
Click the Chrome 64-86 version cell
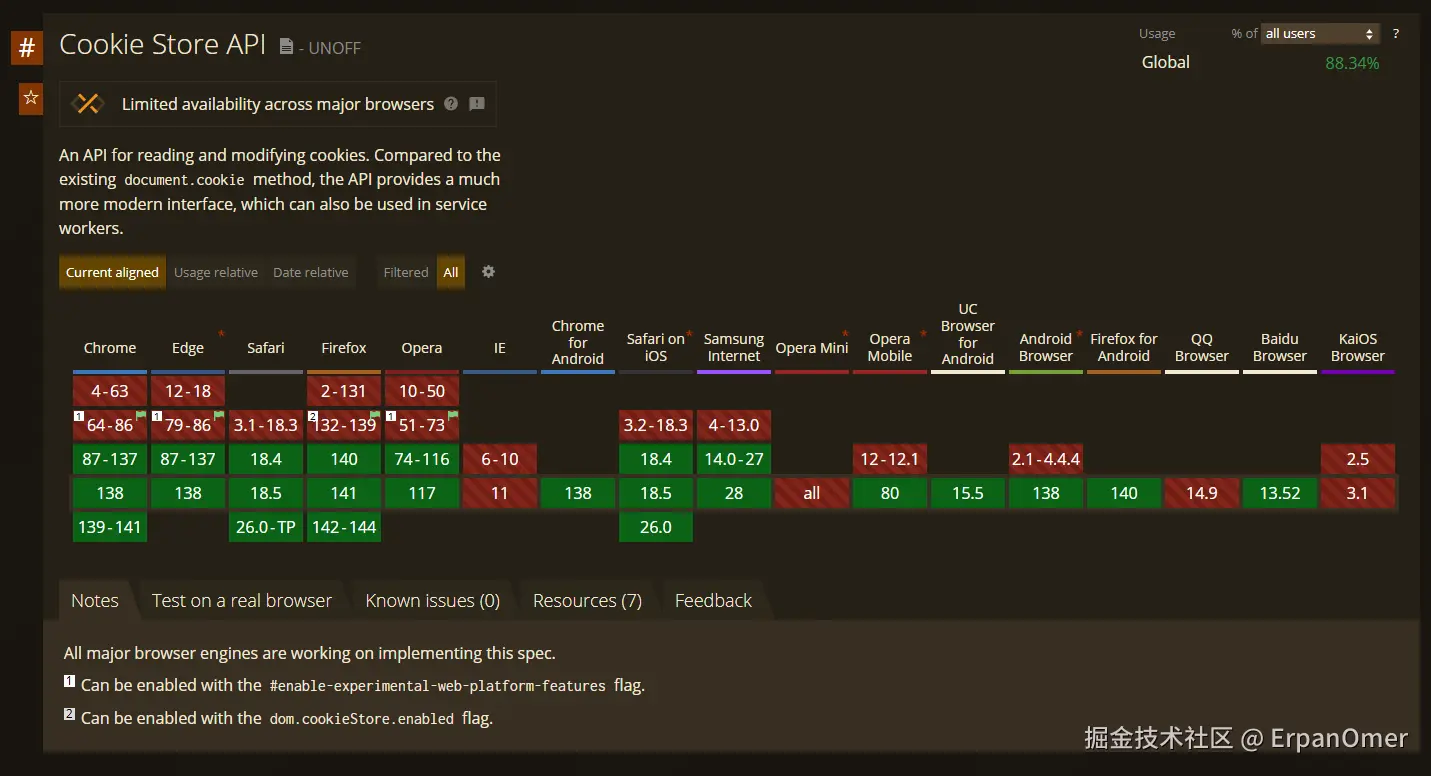click(x=110, y=425)
